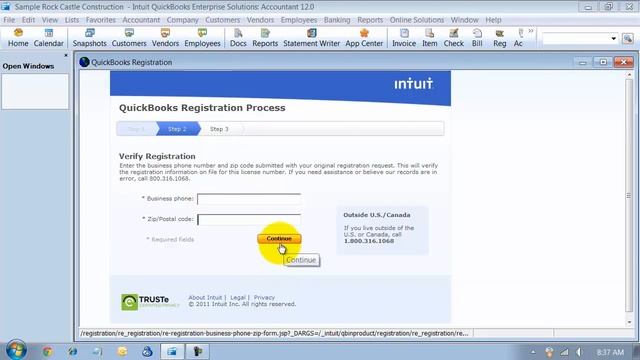Image resolution: width=640 pixels, height=360 pixels.
Task: Click the orange Continue button
Action: (x=279, y=238)
